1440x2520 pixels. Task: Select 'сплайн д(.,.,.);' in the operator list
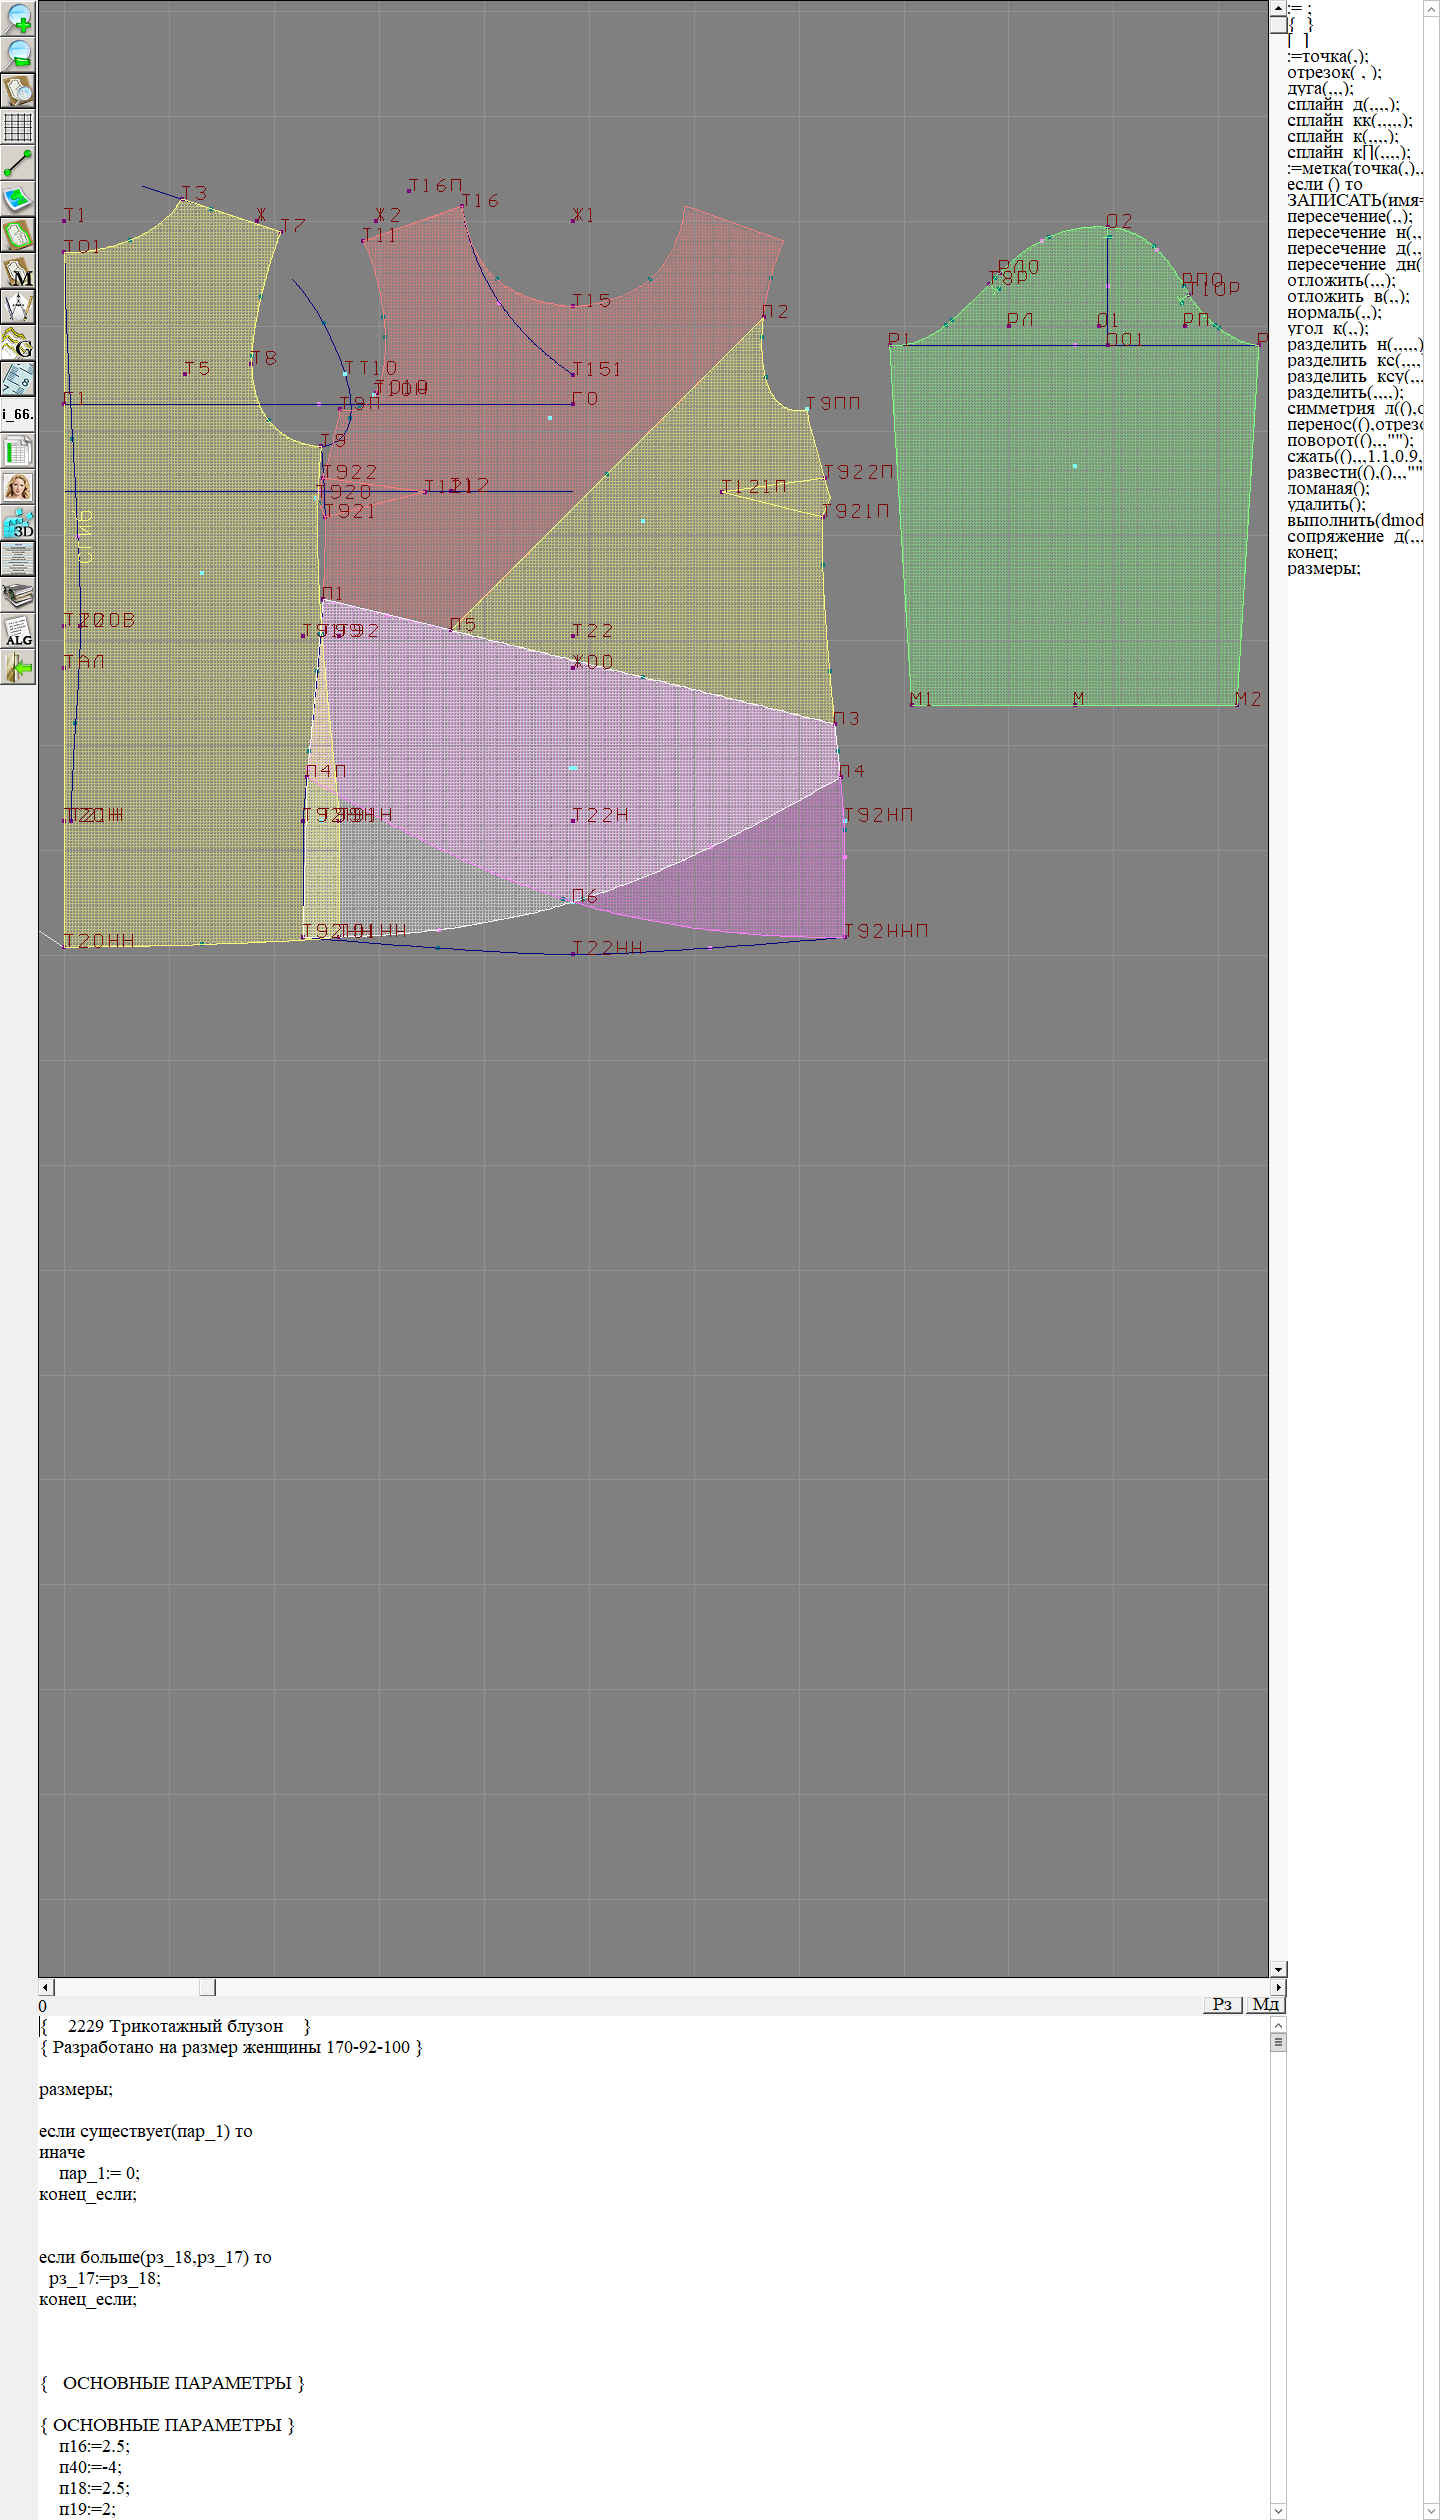[x=1342, y=105]
